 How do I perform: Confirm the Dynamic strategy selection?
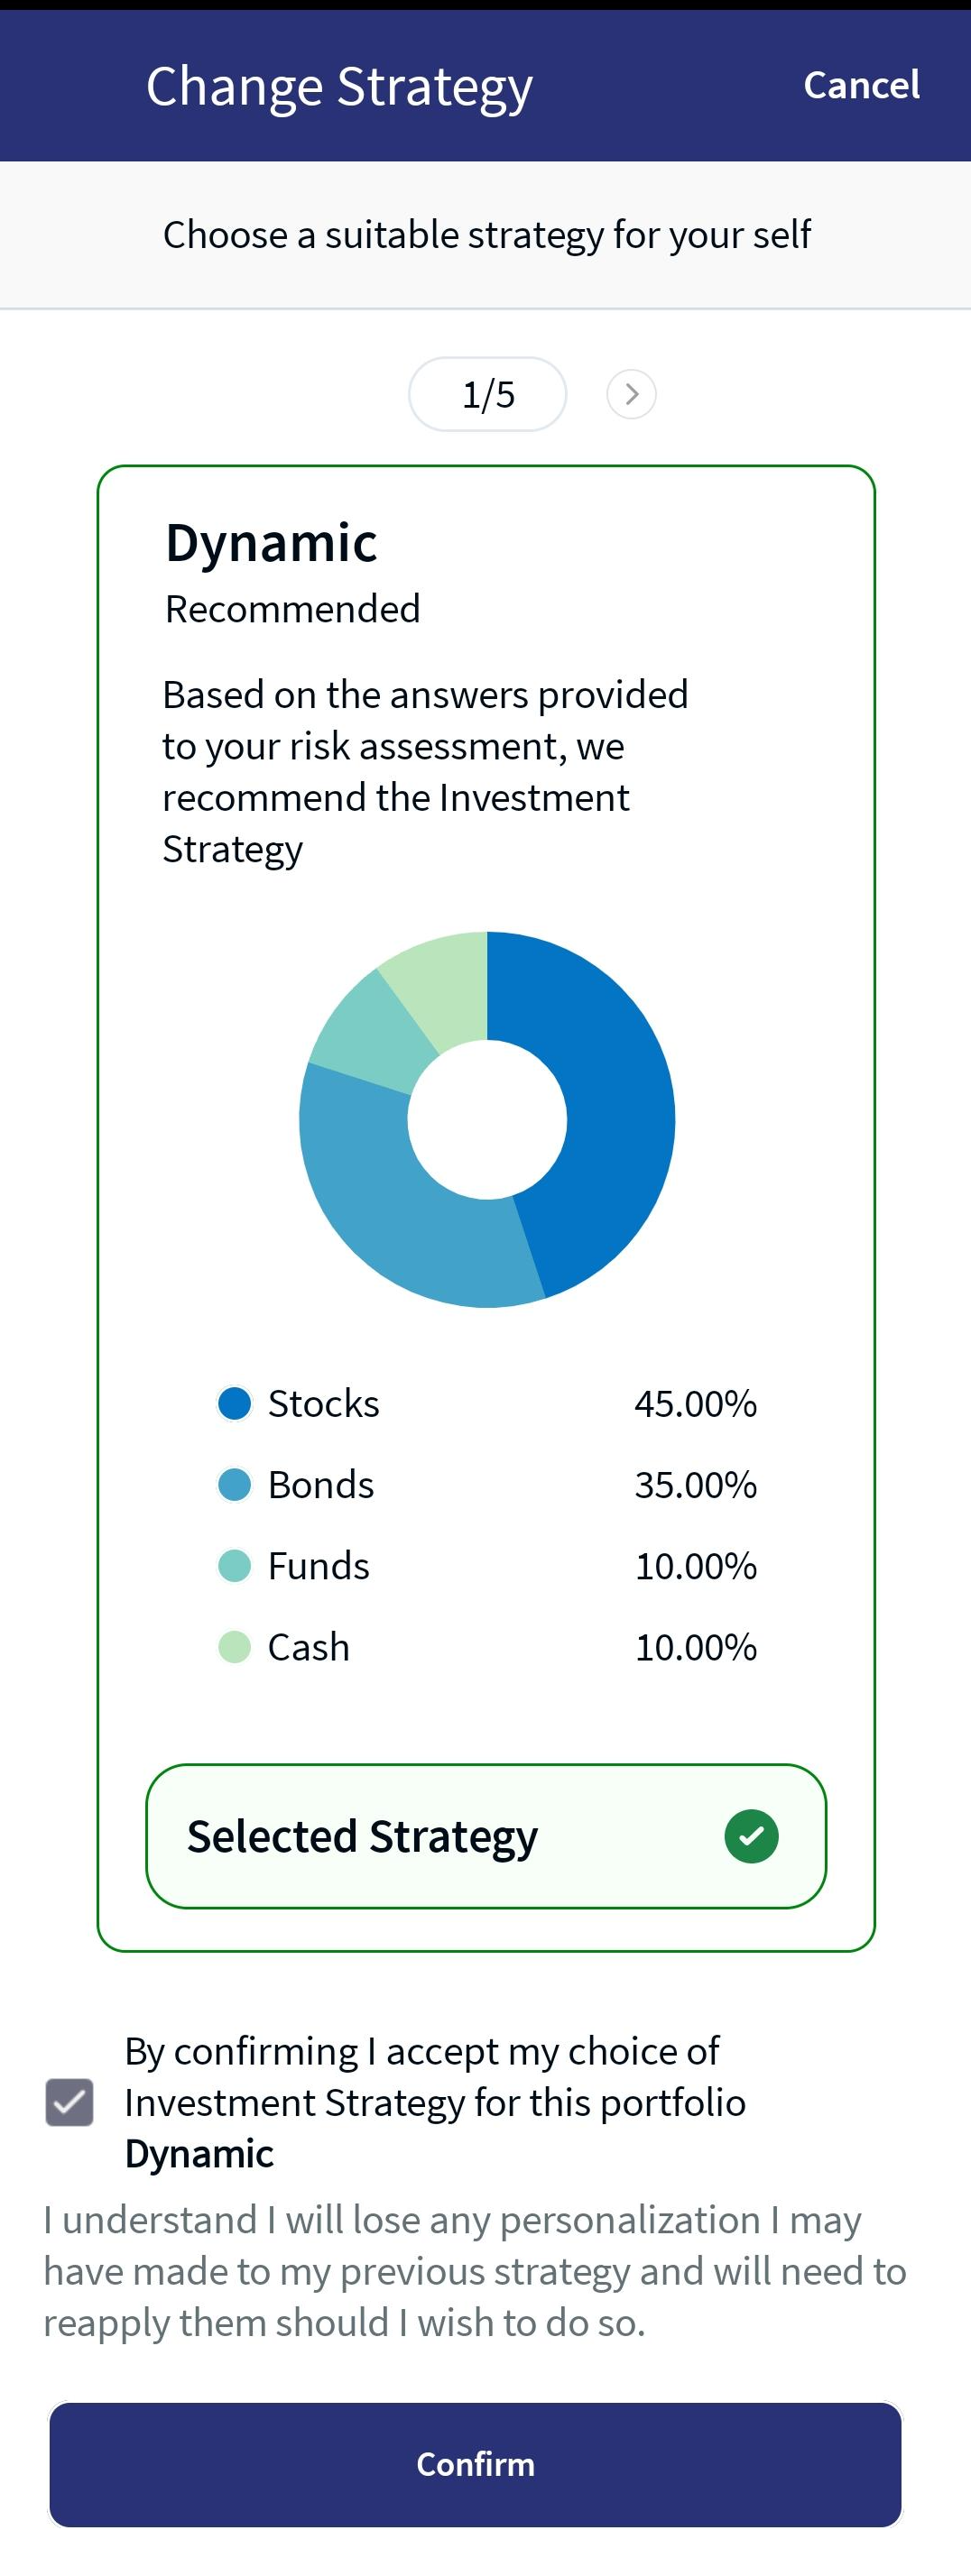pyautogui.click(x=475, y=2464)
